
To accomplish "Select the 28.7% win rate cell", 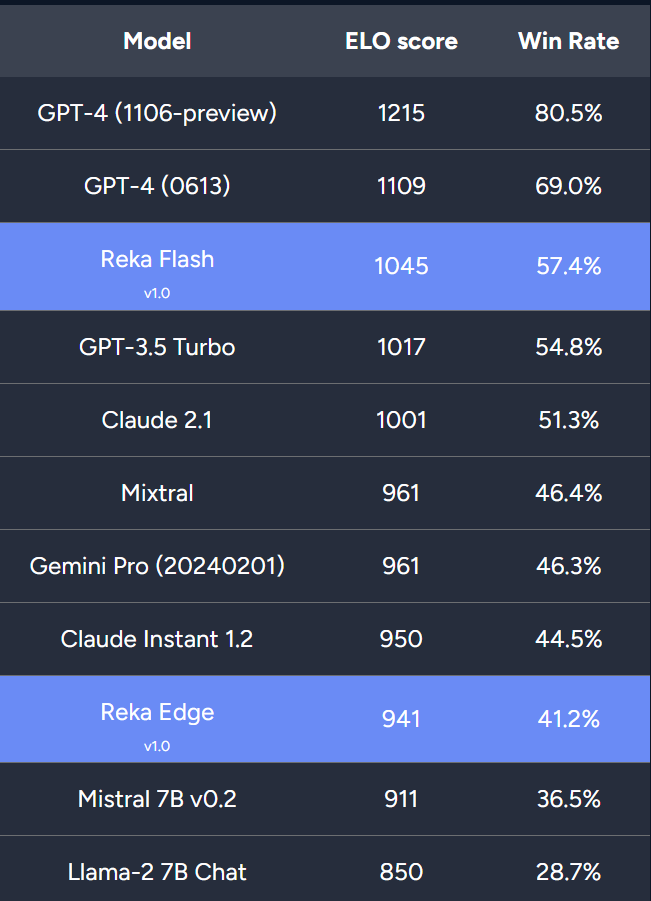I will (x=567, y=872).
